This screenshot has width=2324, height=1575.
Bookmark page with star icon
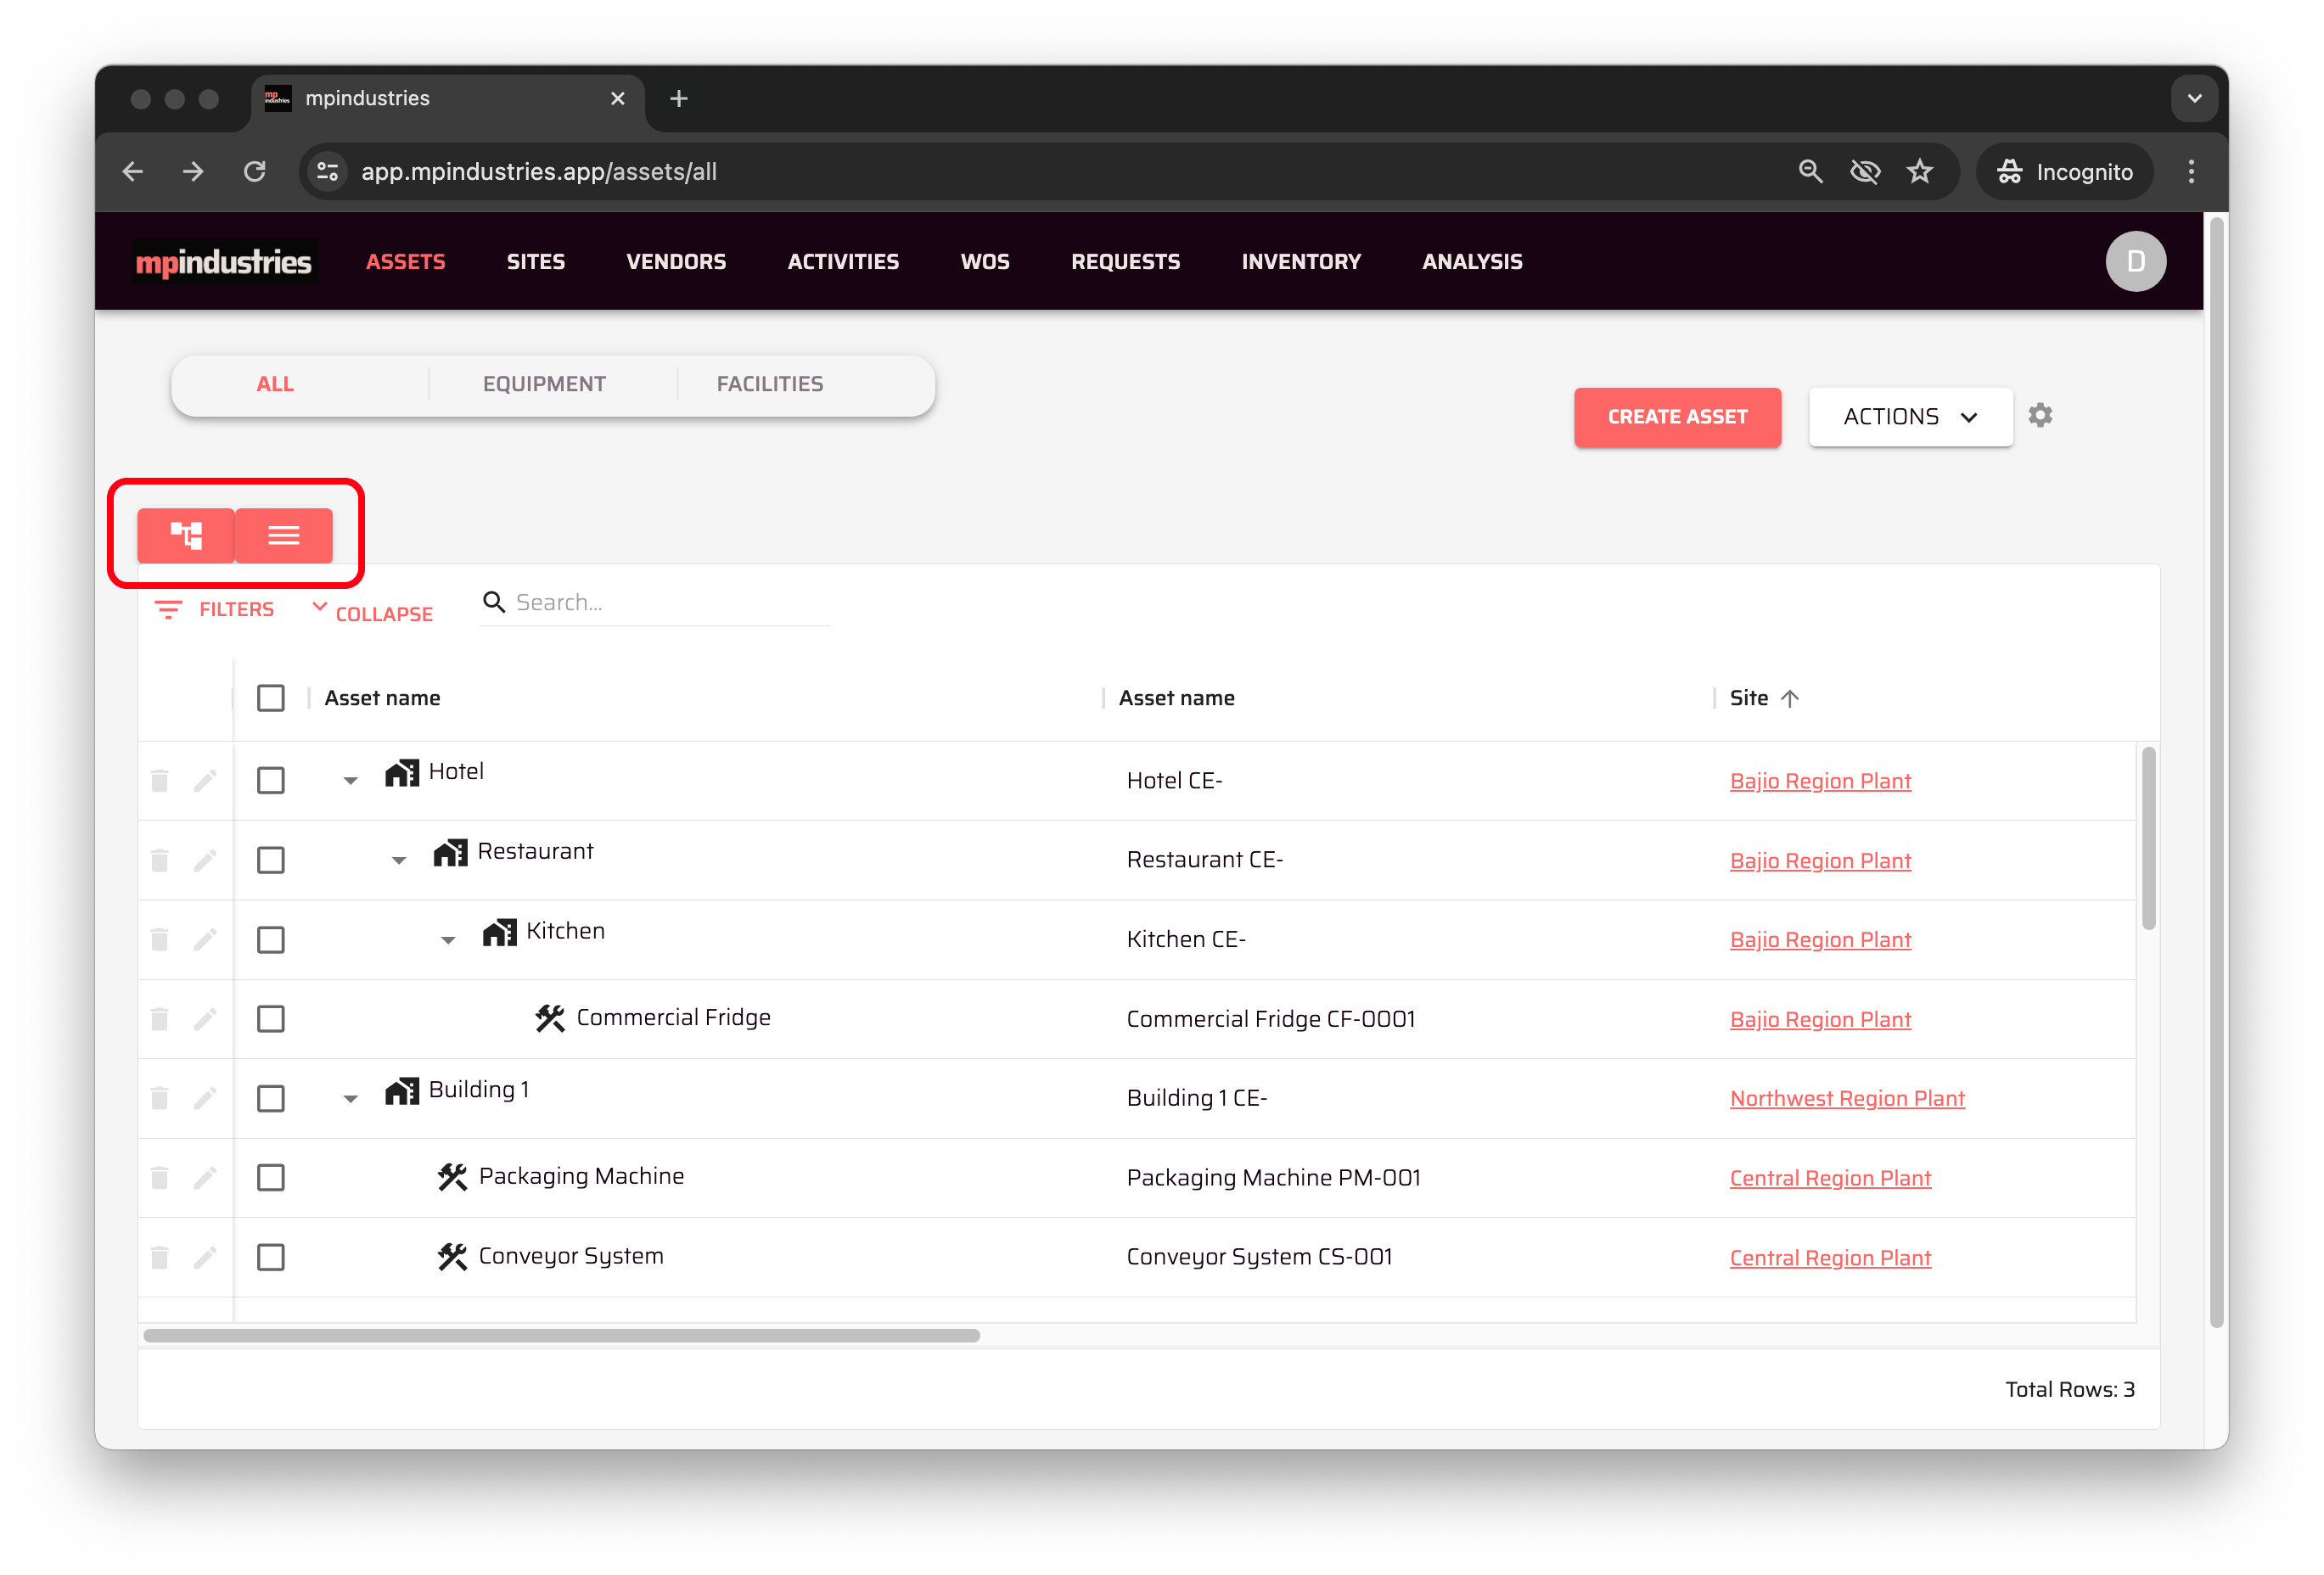(x=1919, y=171)
